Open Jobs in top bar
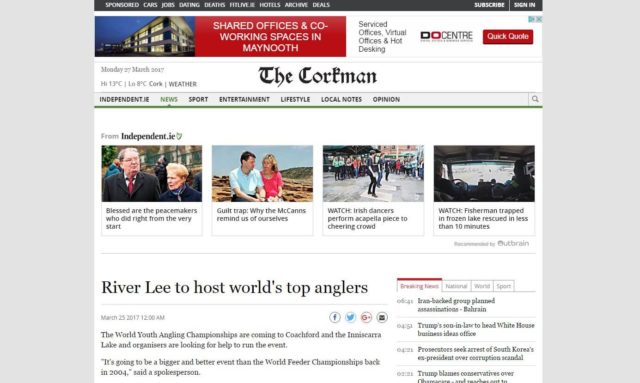The image size is (640, 383). click(168, 5)
